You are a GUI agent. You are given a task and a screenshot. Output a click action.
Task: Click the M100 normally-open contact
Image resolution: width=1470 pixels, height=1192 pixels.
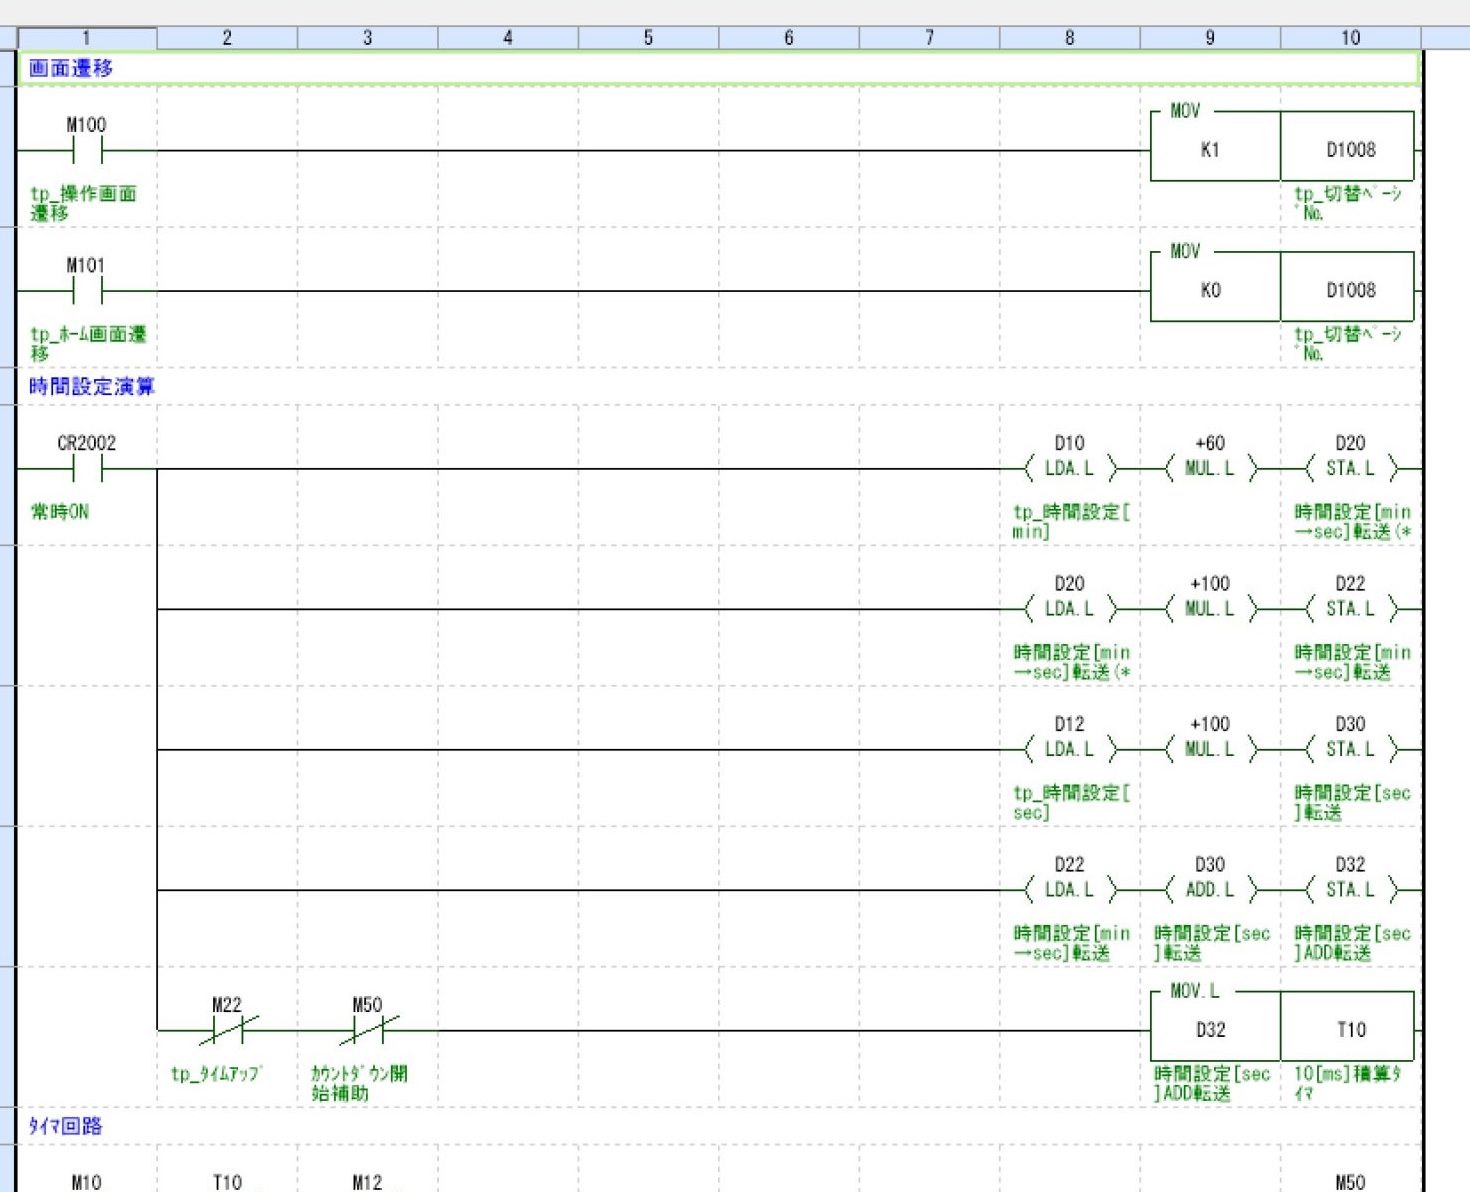pyautogui.click(x=87, y=151)
